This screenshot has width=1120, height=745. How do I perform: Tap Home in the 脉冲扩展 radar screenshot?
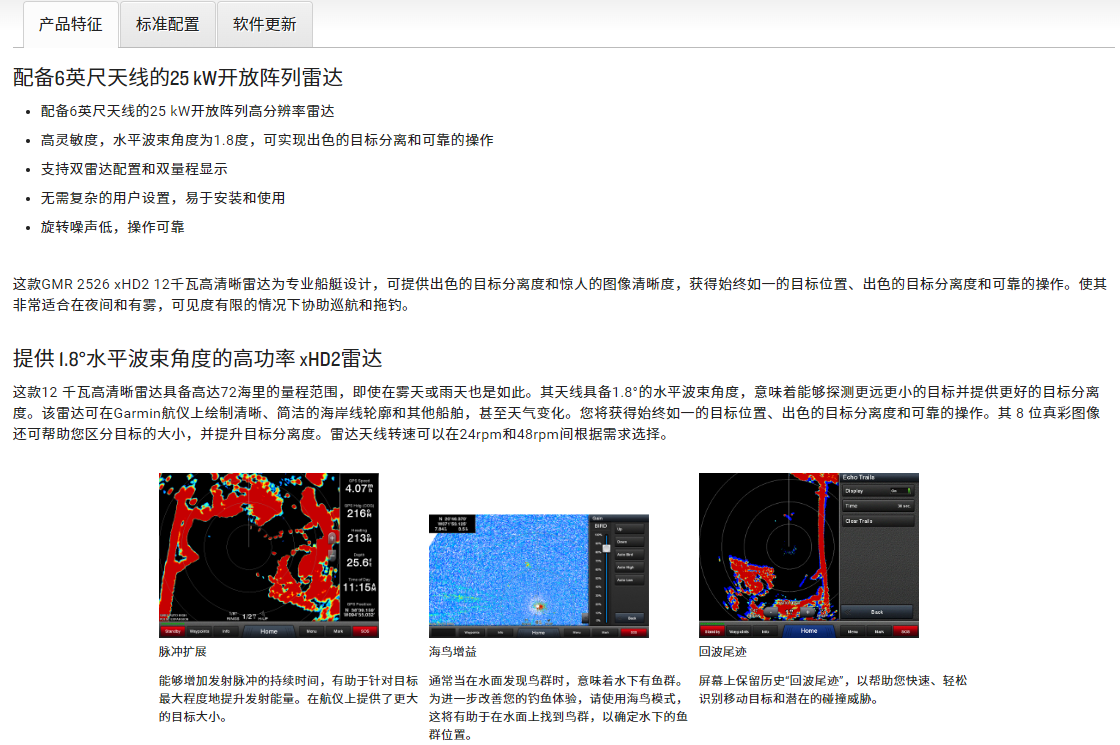point(268,632)
